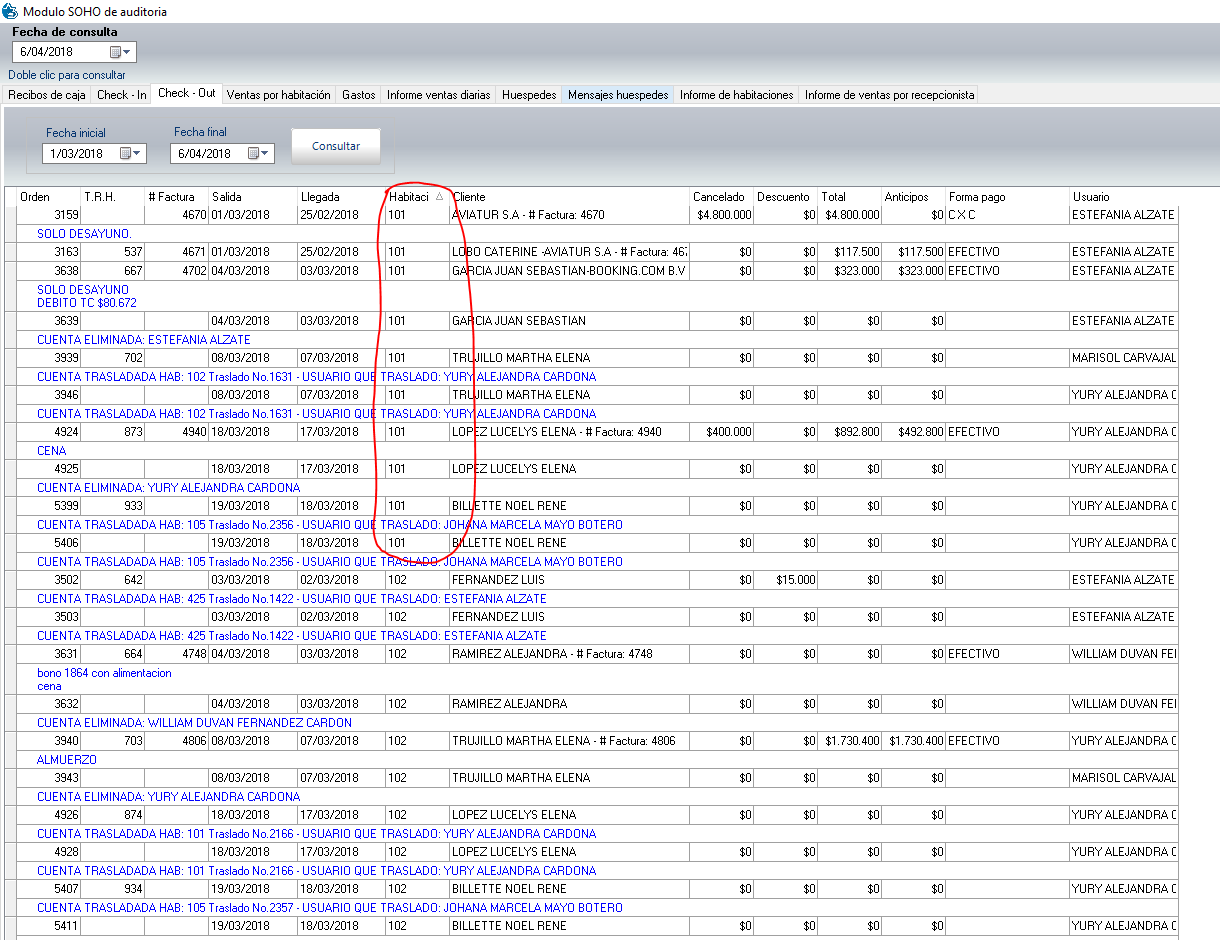Open the Recibos de caja tab
Image resolution: width=1220 pixels, height=940 pixels.
coord(46,95)
